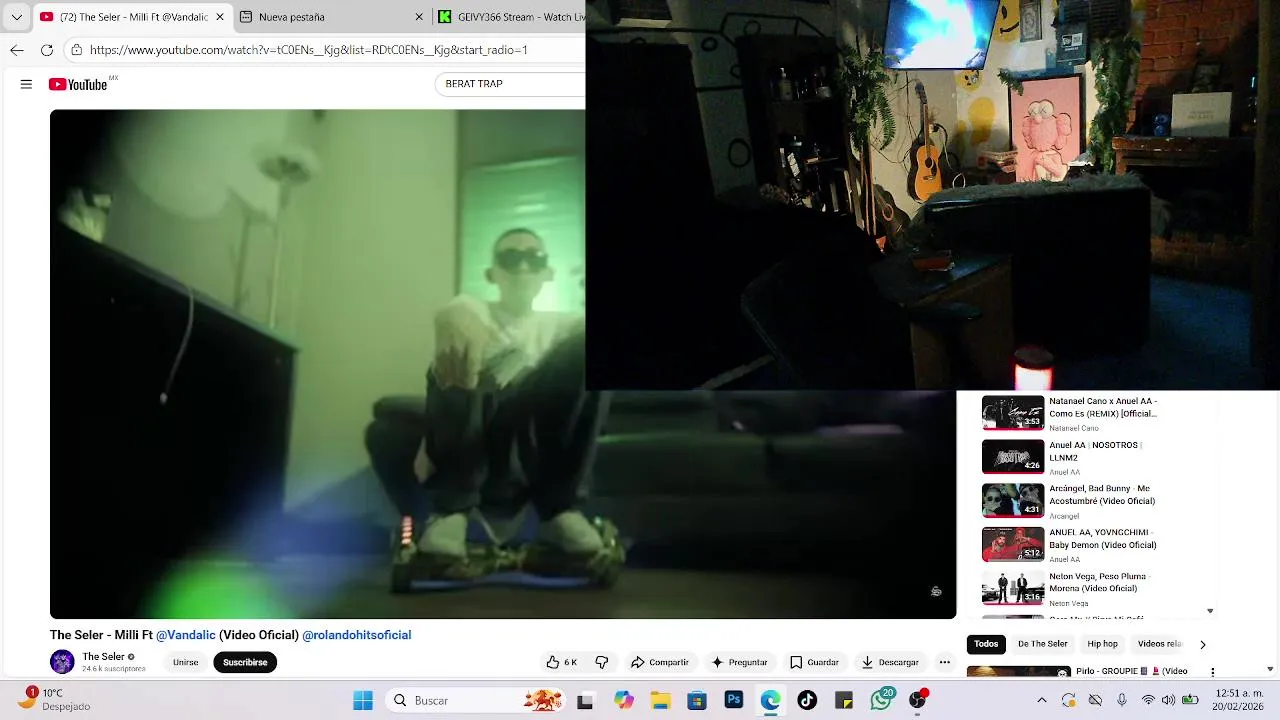1280x720 pixels.
Task: Open options menu for Pirlo - GROUPIE video
Action: [1212, 672]
